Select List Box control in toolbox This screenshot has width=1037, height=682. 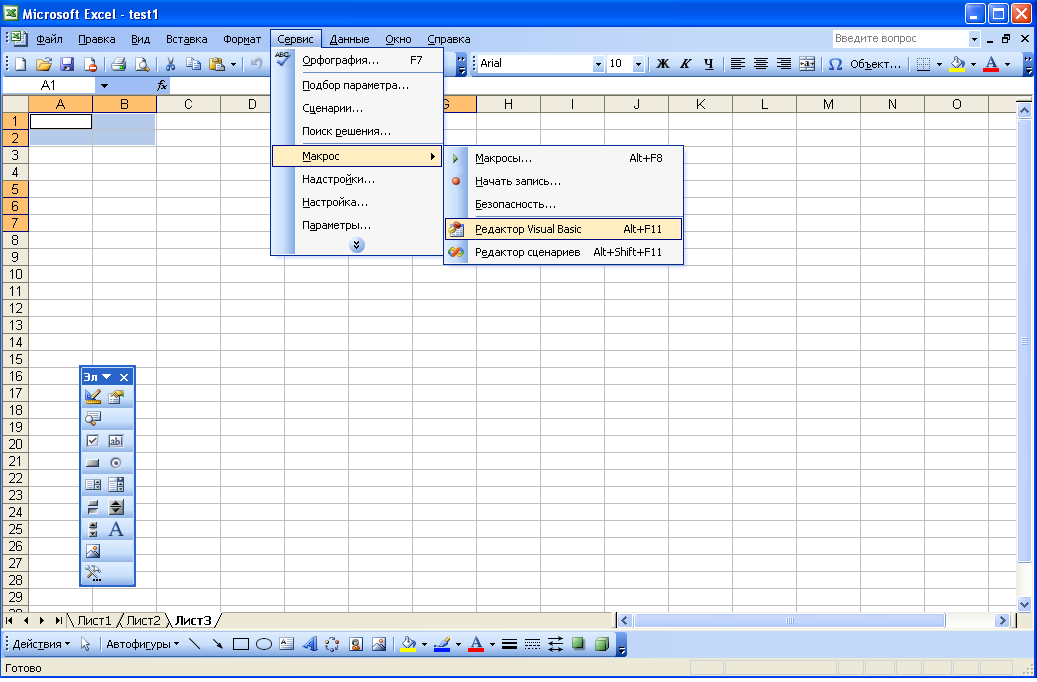coord(93,485)
